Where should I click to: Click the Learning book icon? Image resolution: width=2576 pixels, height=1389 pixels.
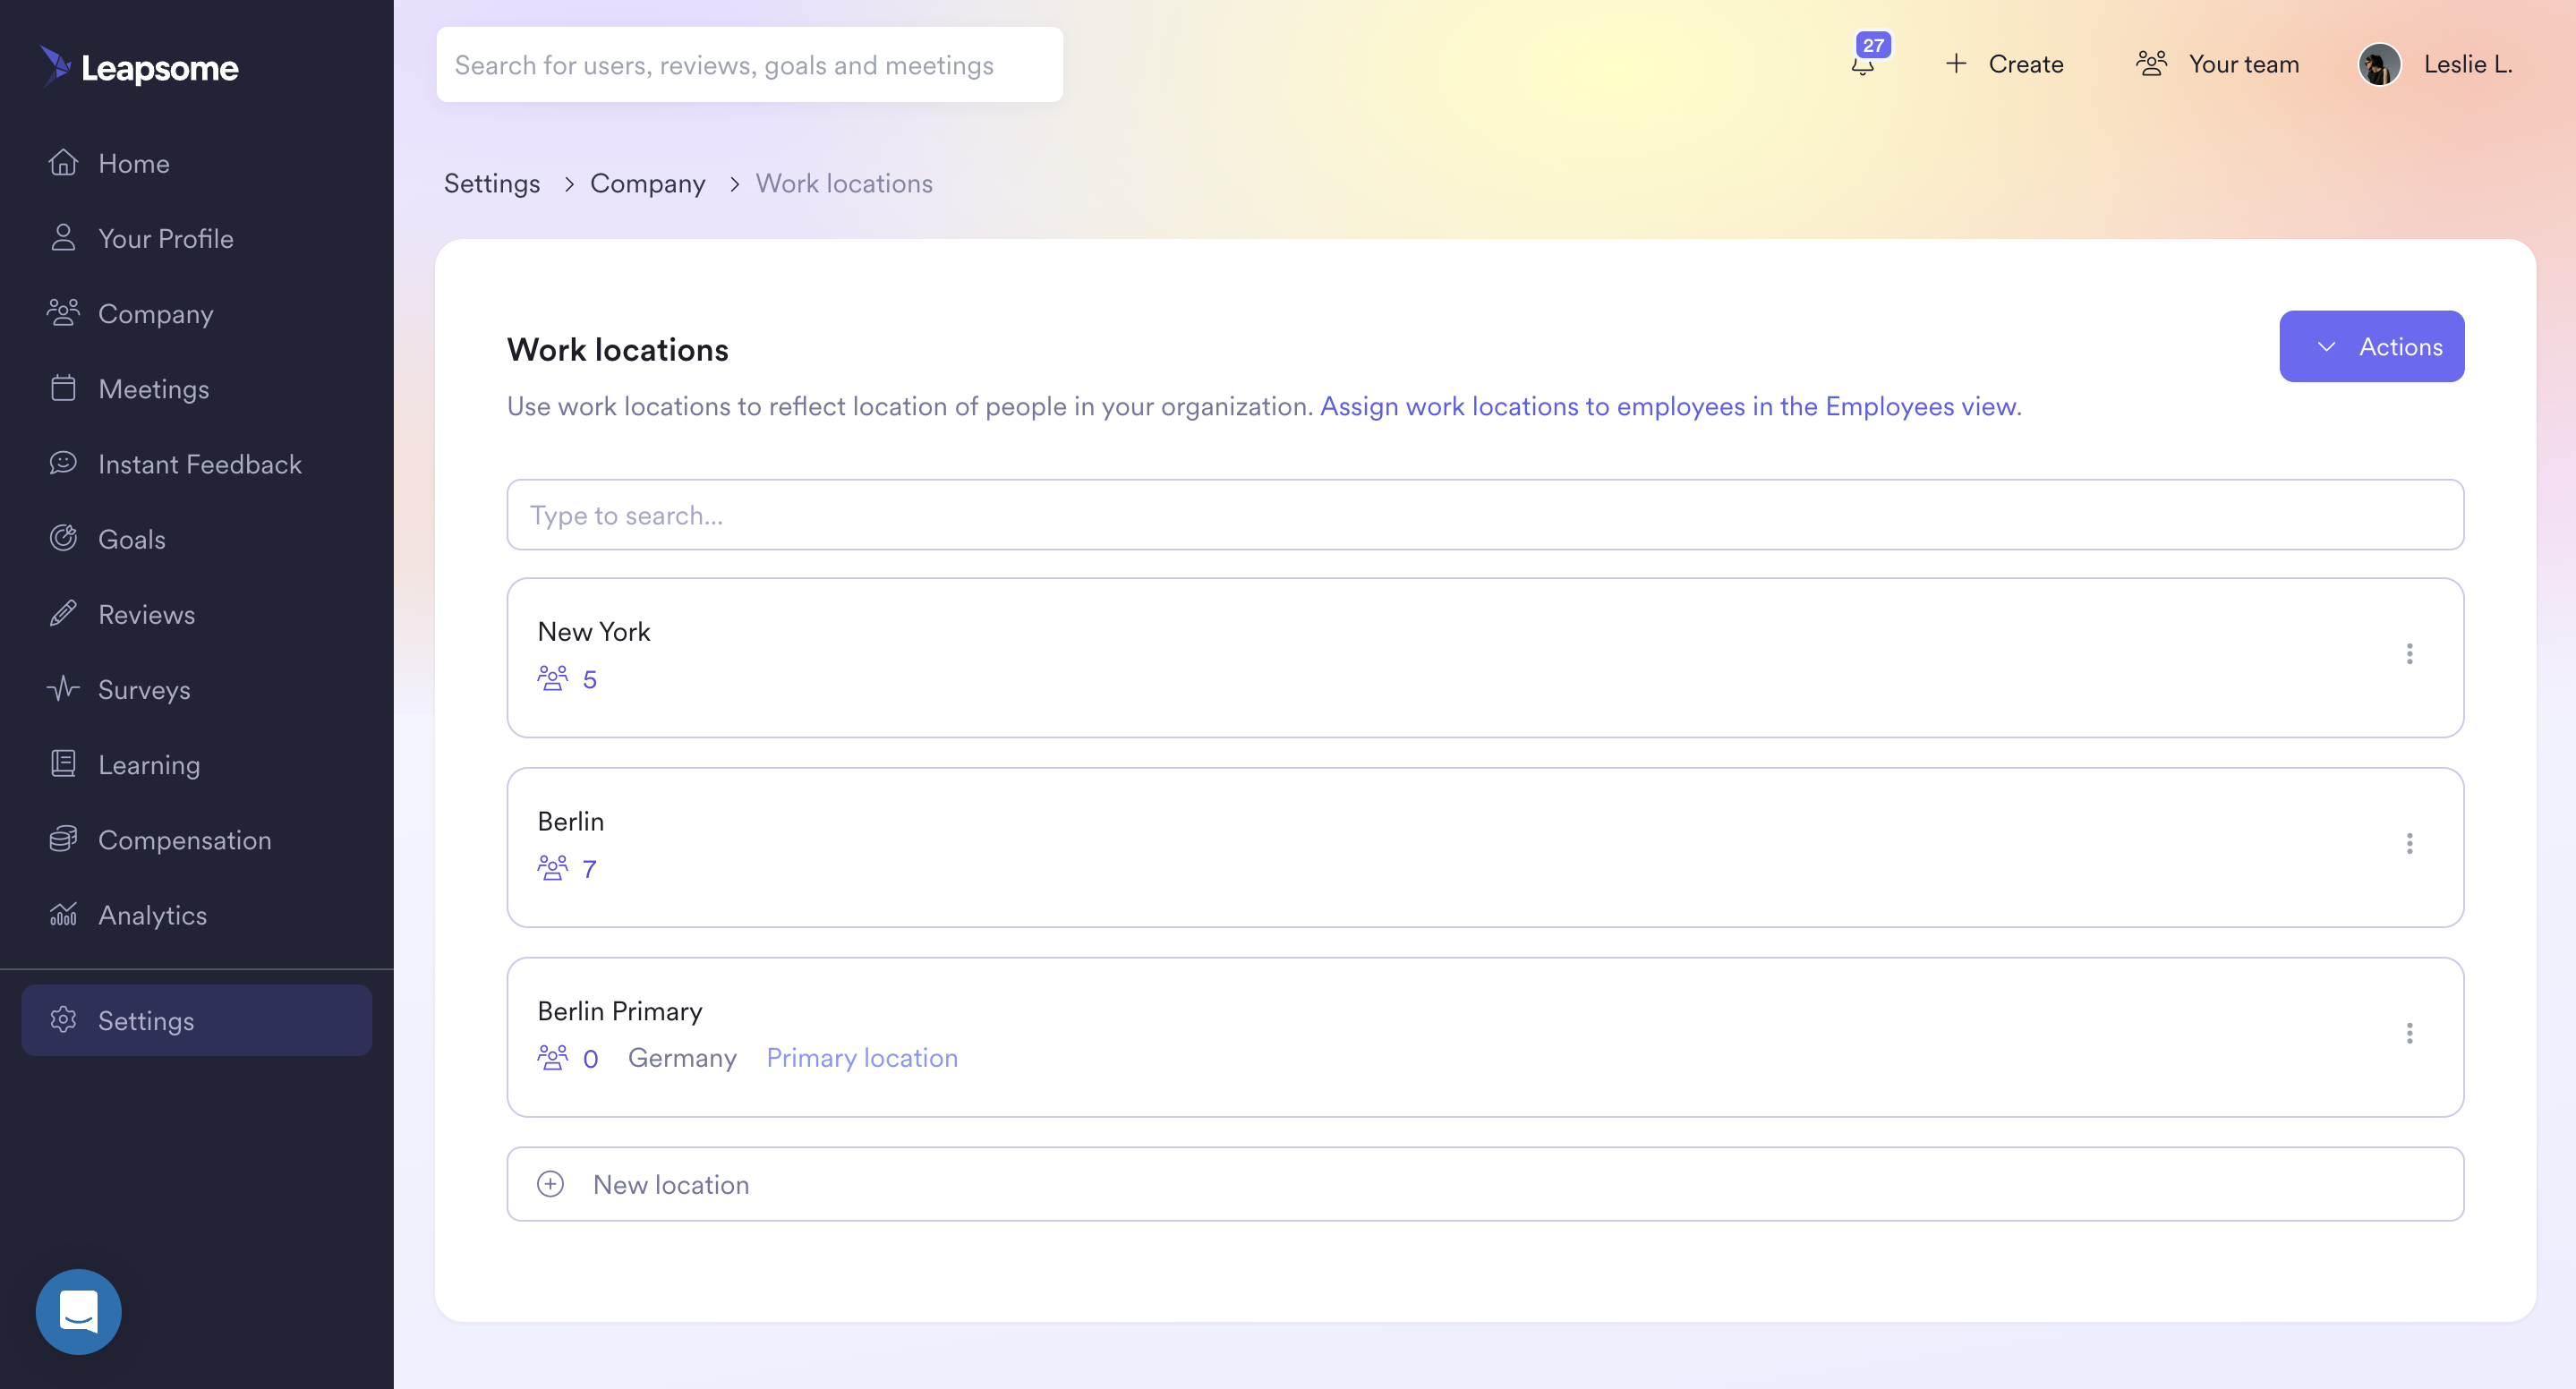[63, 763]
